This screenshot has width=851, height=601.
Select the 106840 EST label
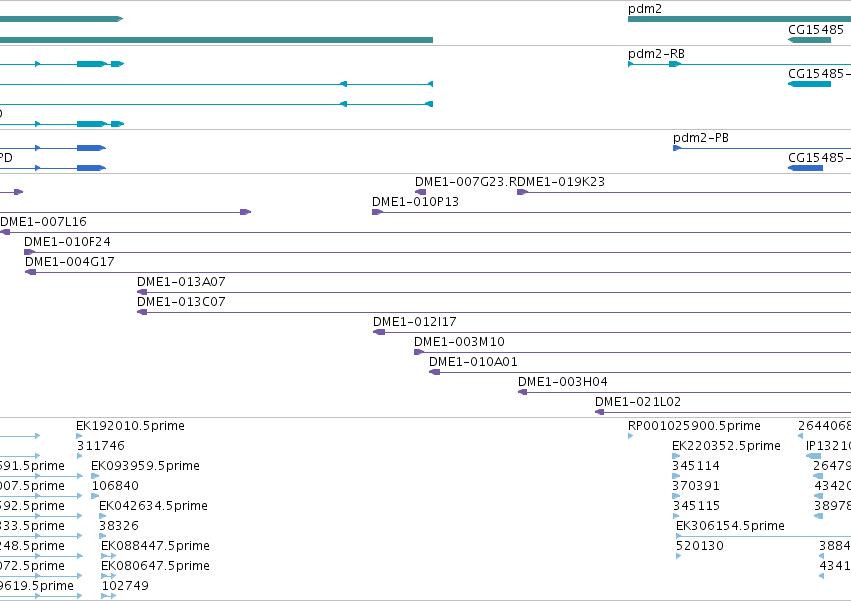click(116, 486)
